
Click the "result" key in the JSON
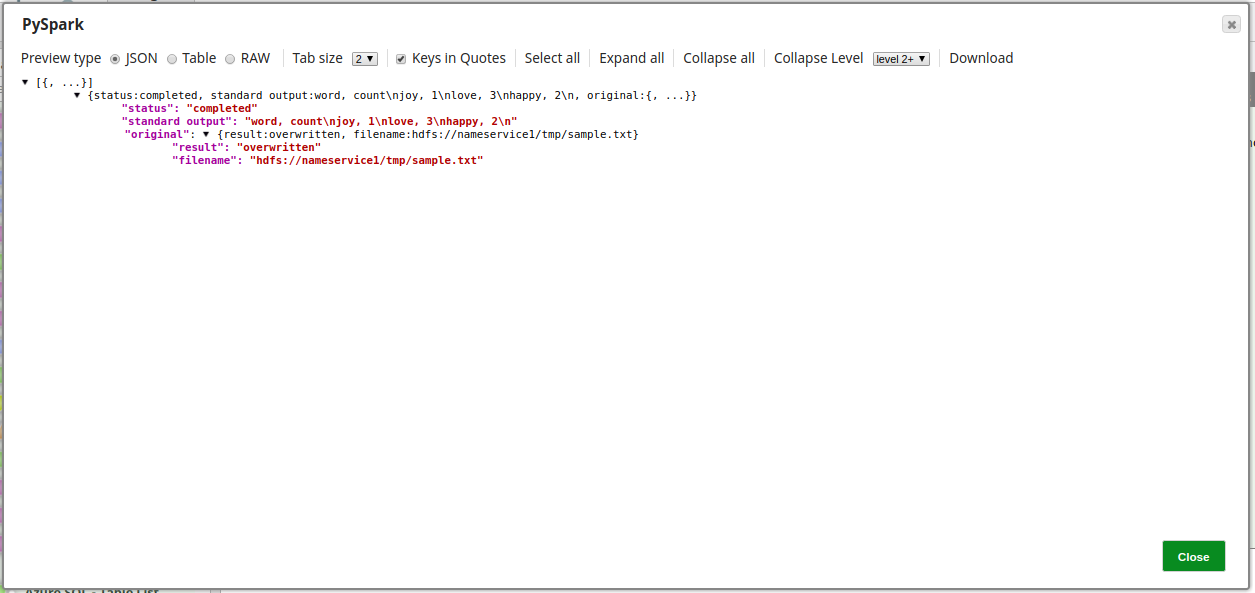pyautogui.click(x=197, y=147)
